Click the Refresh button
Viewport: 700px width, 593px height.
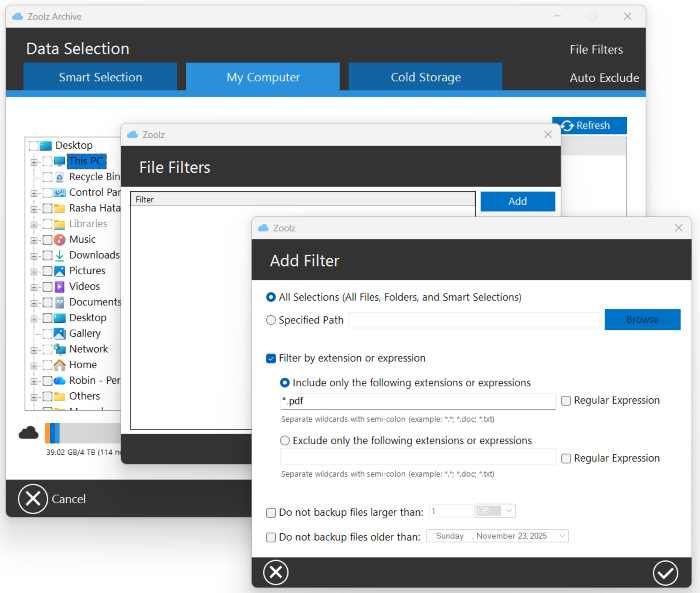(x=589, y=125)
